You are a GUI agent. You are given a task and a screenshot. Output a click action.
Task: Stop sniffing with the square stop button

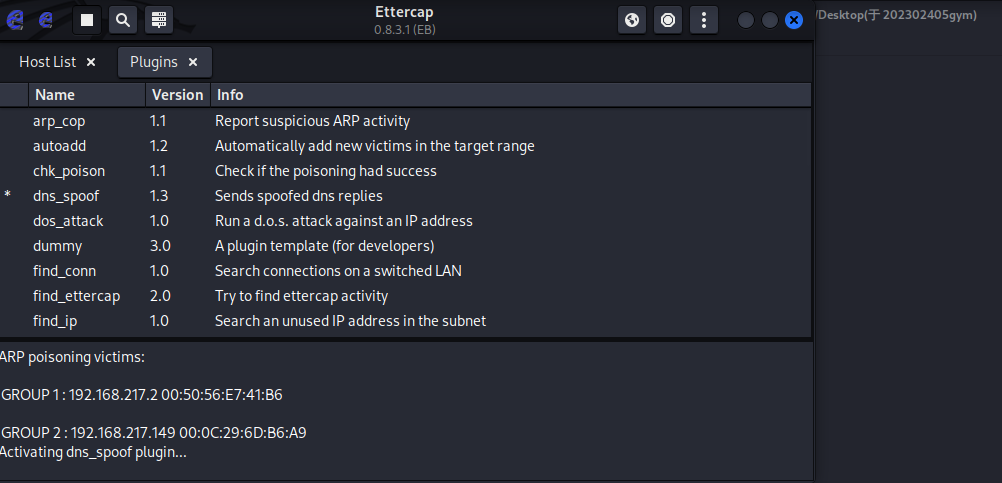pos(88,19)
